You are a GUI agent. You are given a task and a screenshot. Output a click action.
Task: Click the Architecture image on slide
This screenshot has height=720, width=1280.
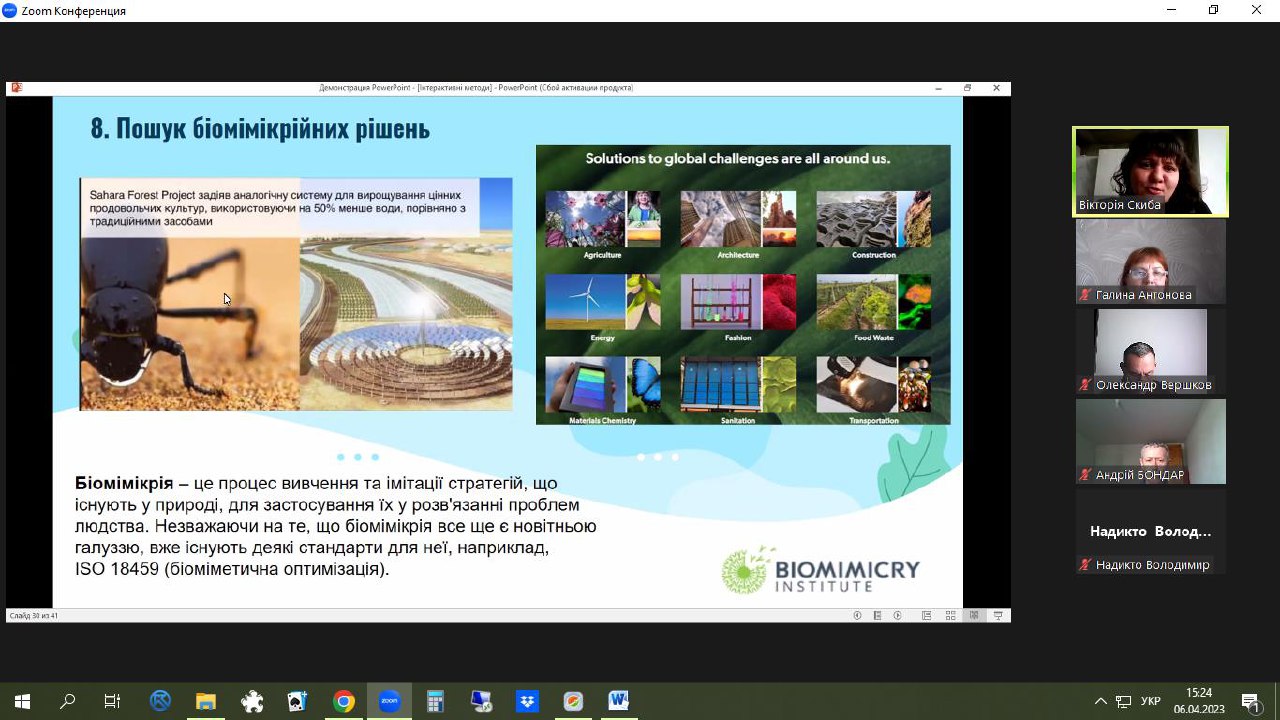pyautogui.click(x=738, y=219)
